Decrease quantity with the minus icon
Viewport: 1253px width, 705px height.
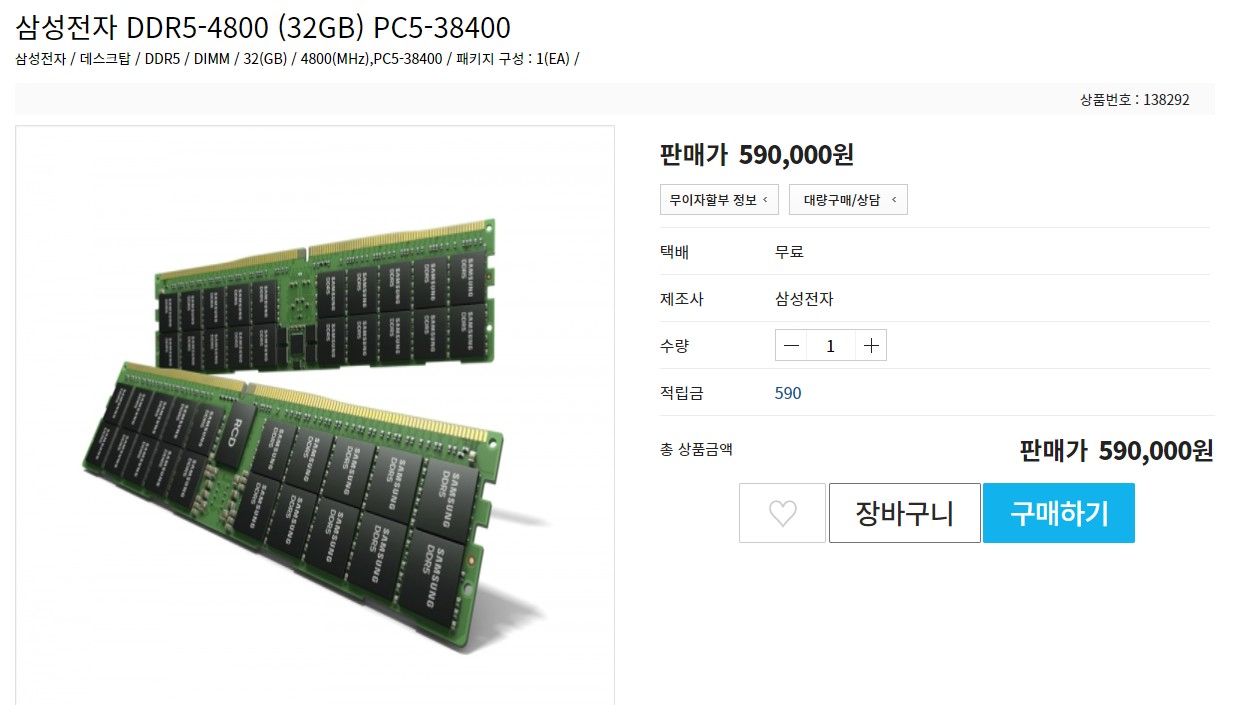(792, 346)
